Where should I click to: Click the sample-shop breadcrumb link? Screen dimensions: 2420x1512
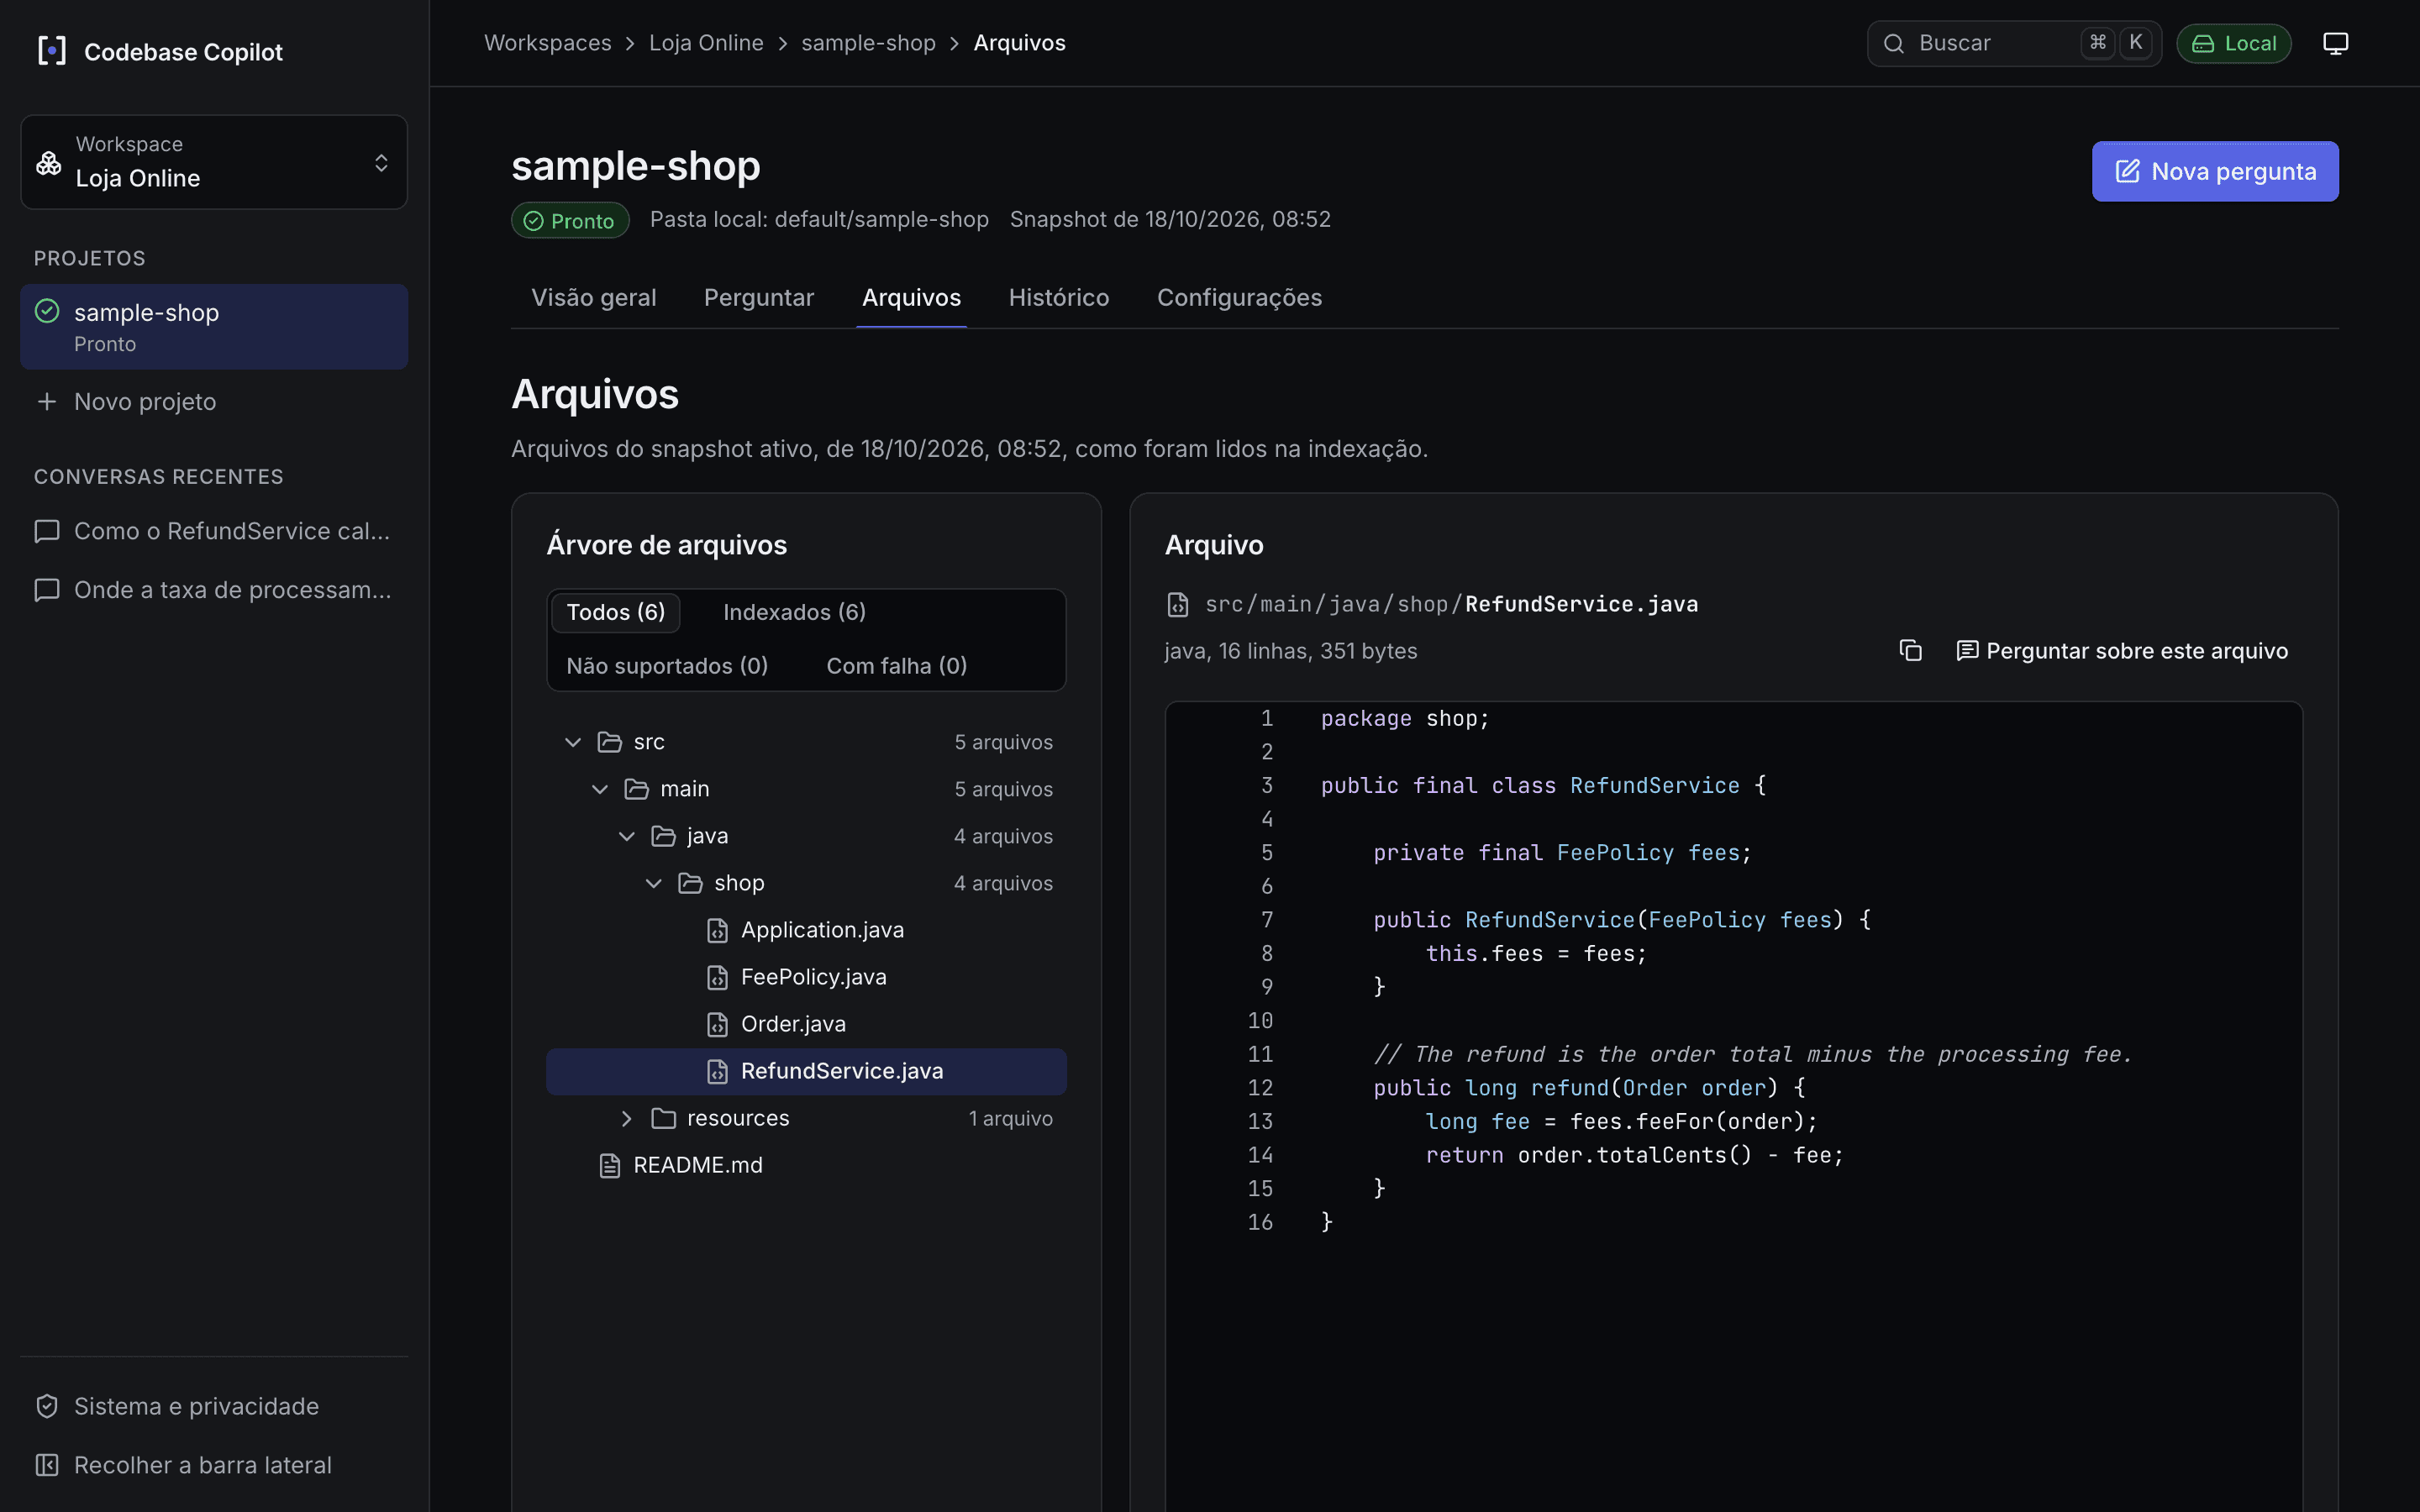click(868, 43)
